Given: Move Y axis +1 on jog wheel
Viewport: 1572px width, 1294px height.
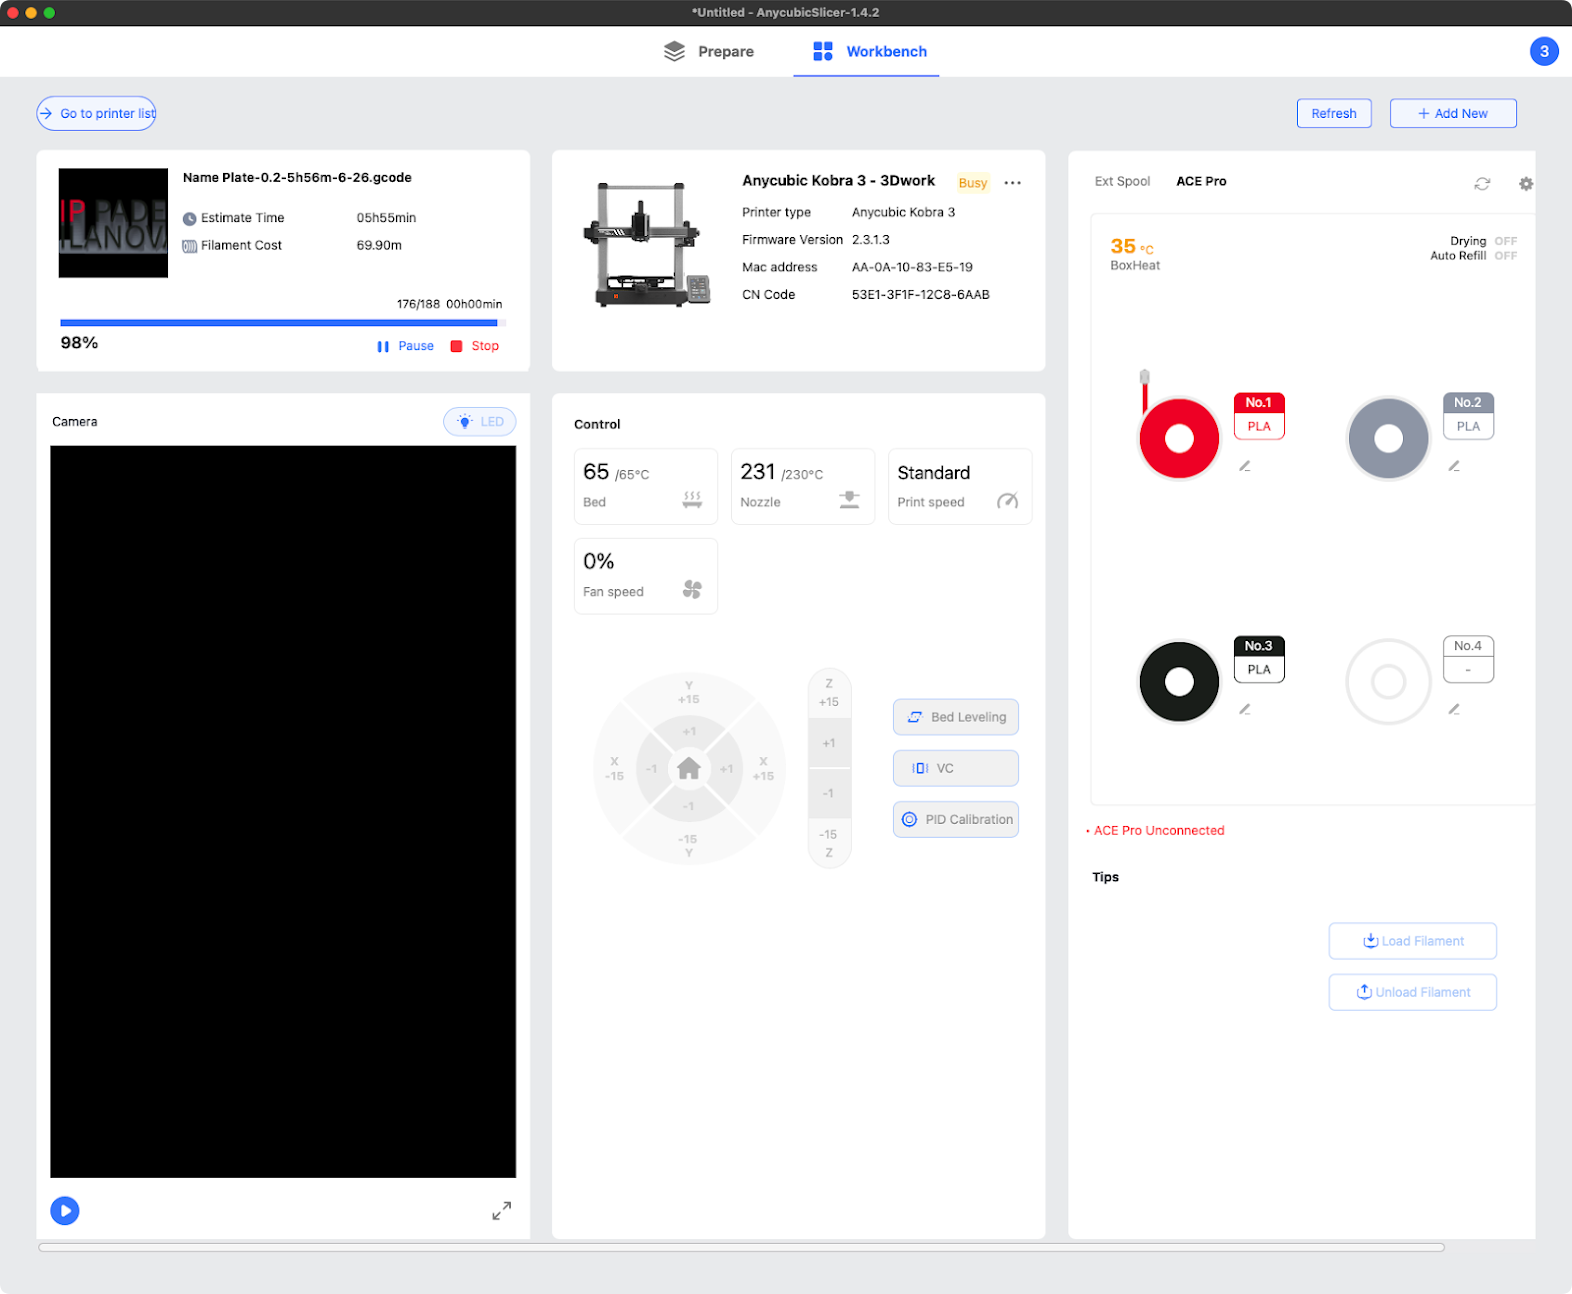Looking at the screenshot, I should [x=689, y=731].
